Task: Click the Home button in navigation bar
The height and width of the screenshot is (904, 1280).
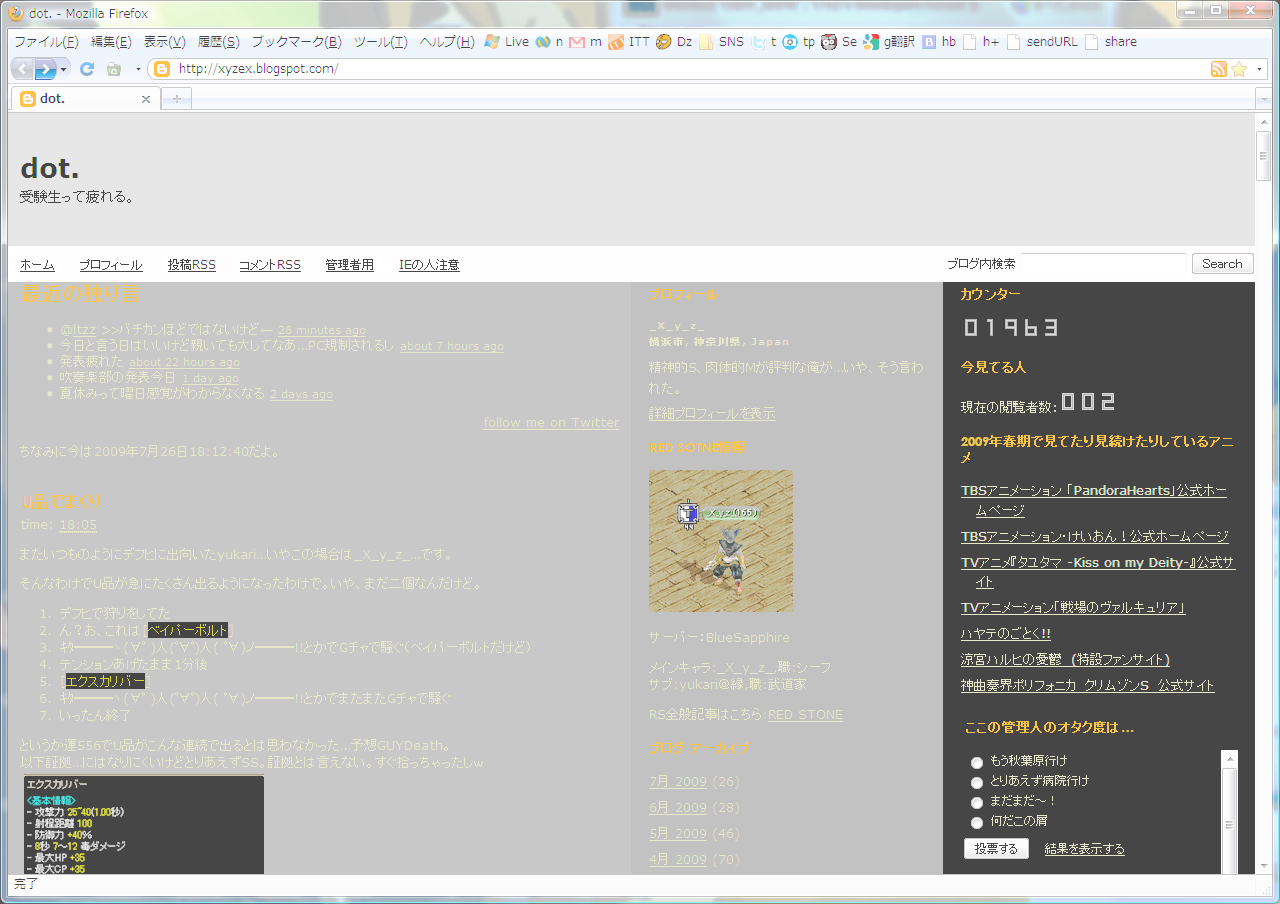Action: [114, 69]
